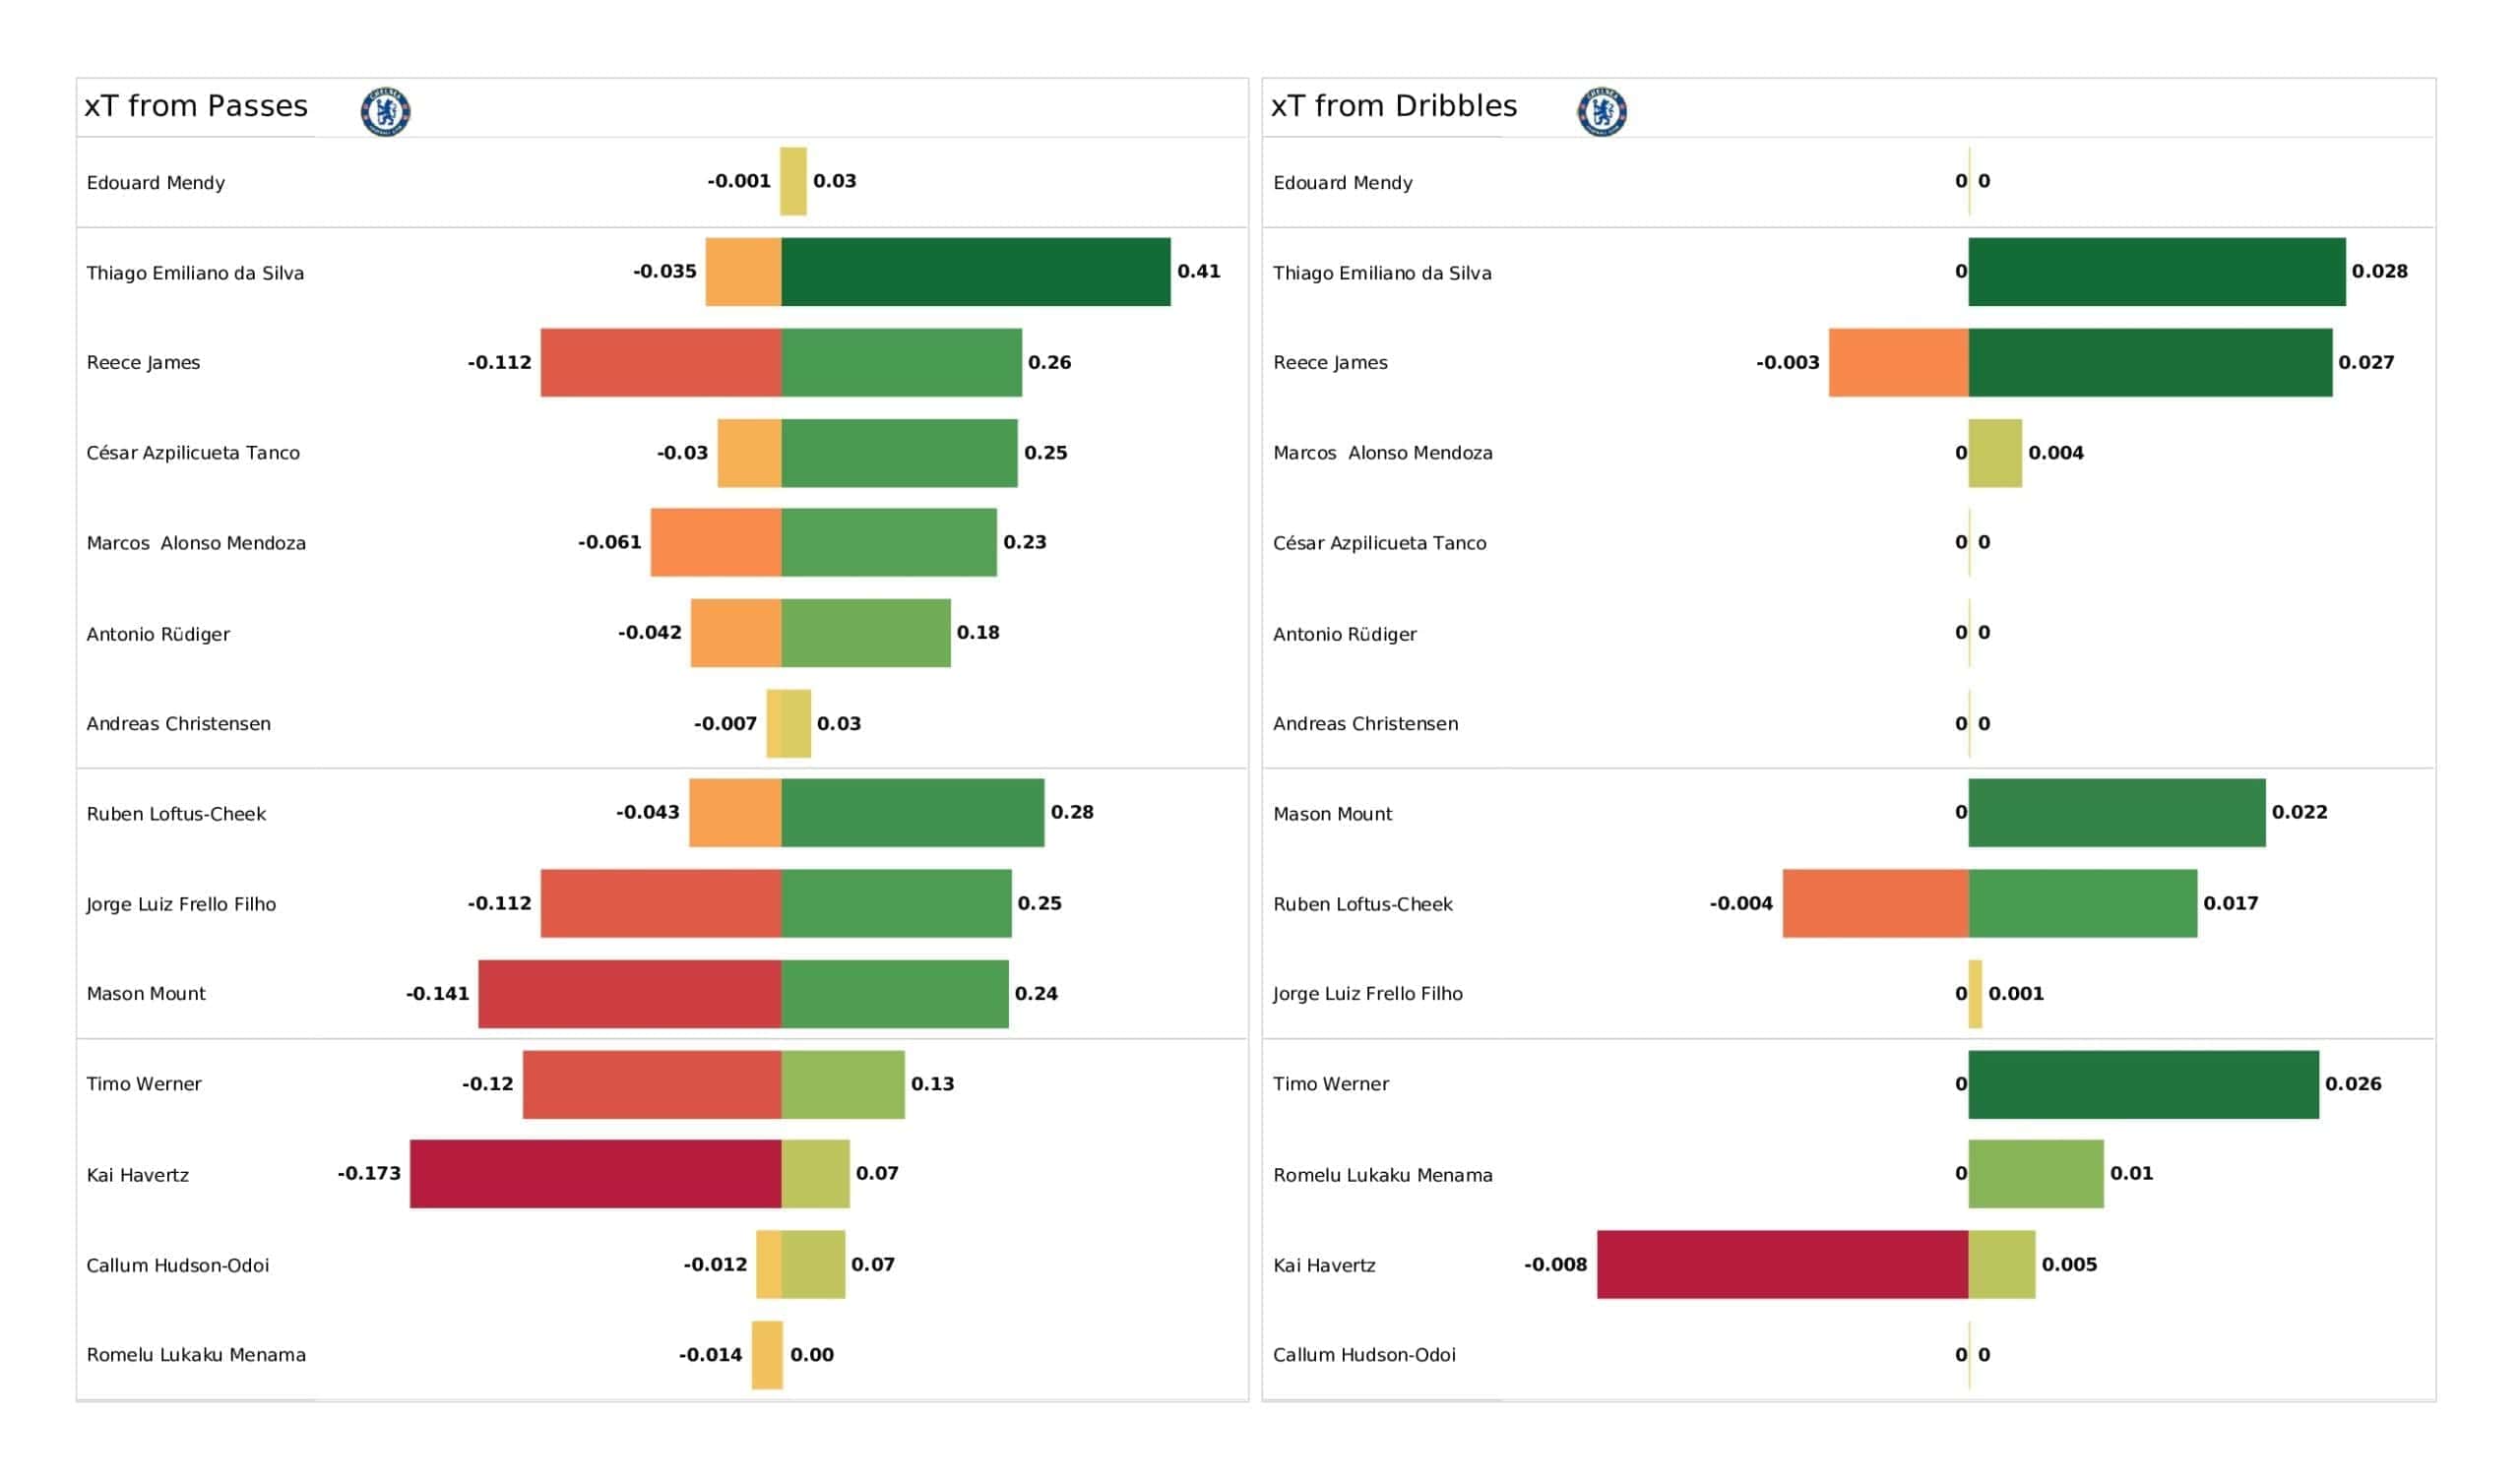Click Kai Havertz's crimson -0.008 dribbles bar
Image resolution: width=2520 pixels, height=1480 pixels.
[1783, 1265]
